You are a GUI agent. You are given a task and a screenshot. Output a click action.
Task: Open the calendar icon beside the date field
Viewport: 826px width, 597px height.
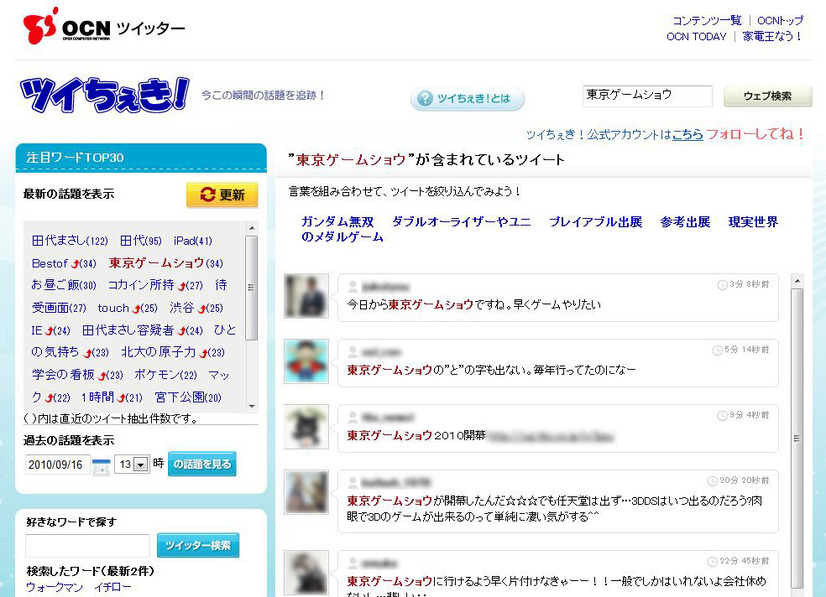coord(101,466)
